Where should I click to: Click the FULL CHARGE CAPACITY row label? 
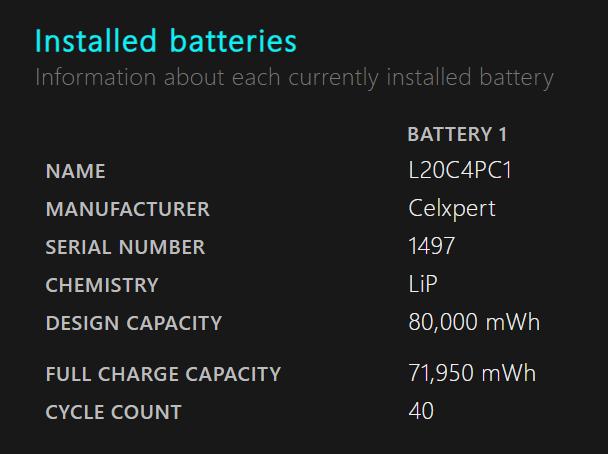[x=163, y=375]
